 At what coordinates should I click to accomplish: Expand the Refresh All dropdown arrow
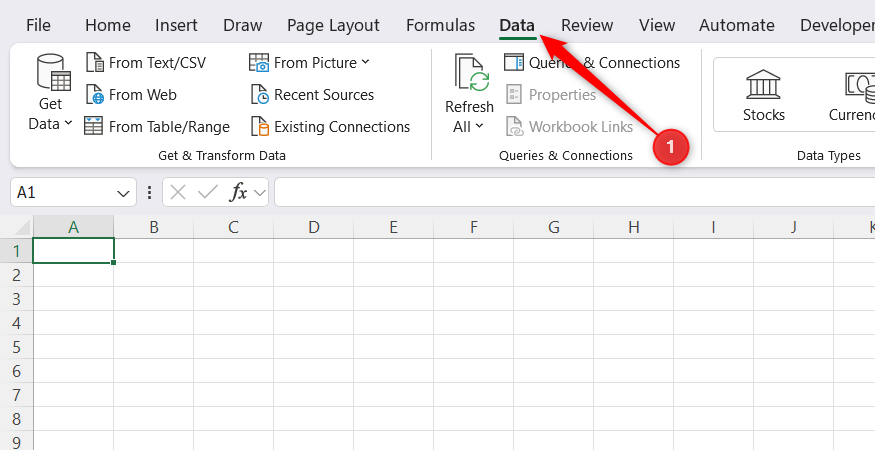pos(479,127)
